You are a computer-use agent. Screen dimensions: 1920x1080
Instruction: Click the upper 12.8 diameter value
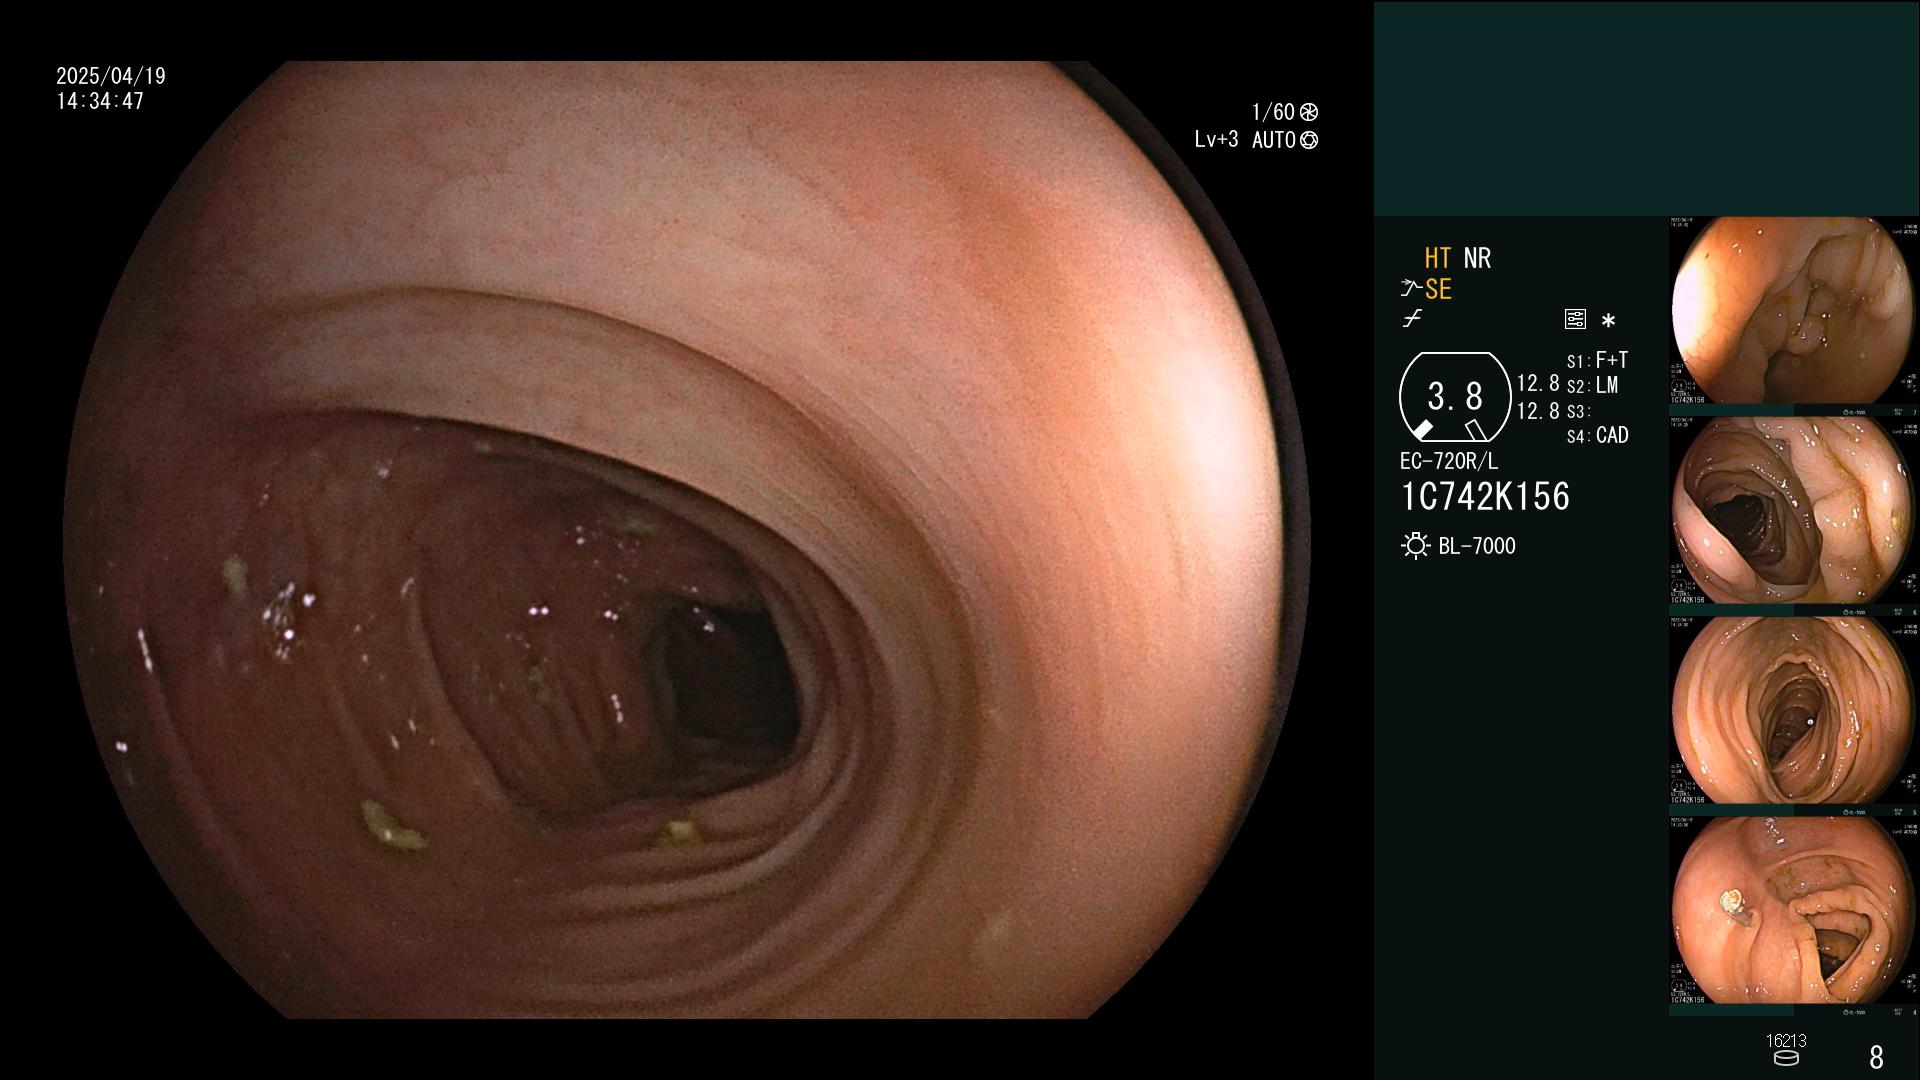(1538, 384)
